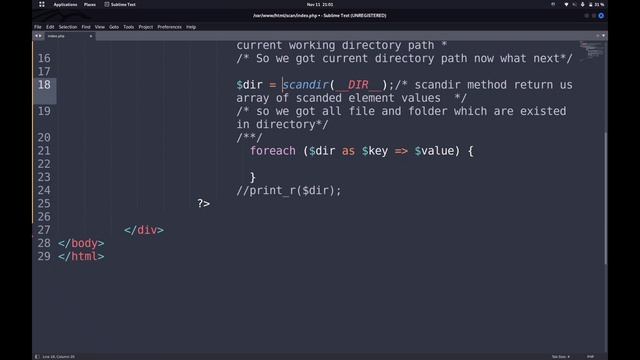The height and width of the screenshot is (360, 640).
Task: Click the tab navigation arrows at left
Action: pos(38,36)
